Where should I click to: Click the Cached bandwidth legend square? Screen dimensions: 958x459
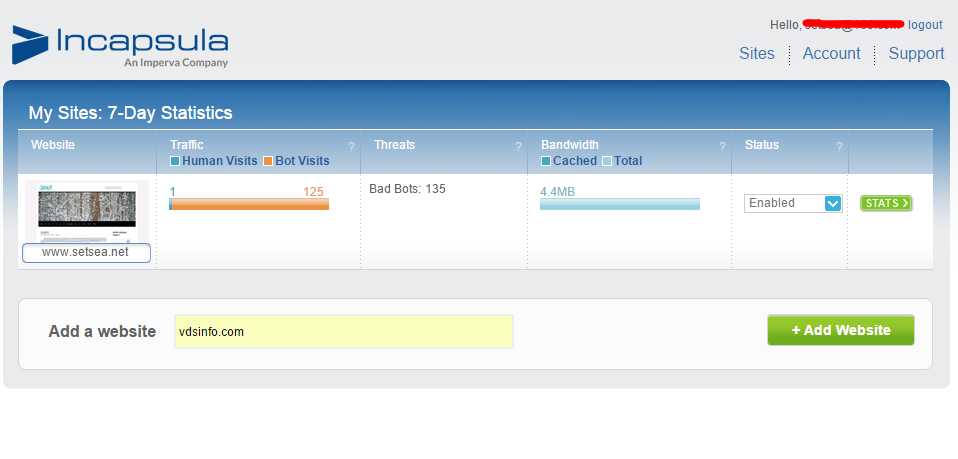pos(546,161)
